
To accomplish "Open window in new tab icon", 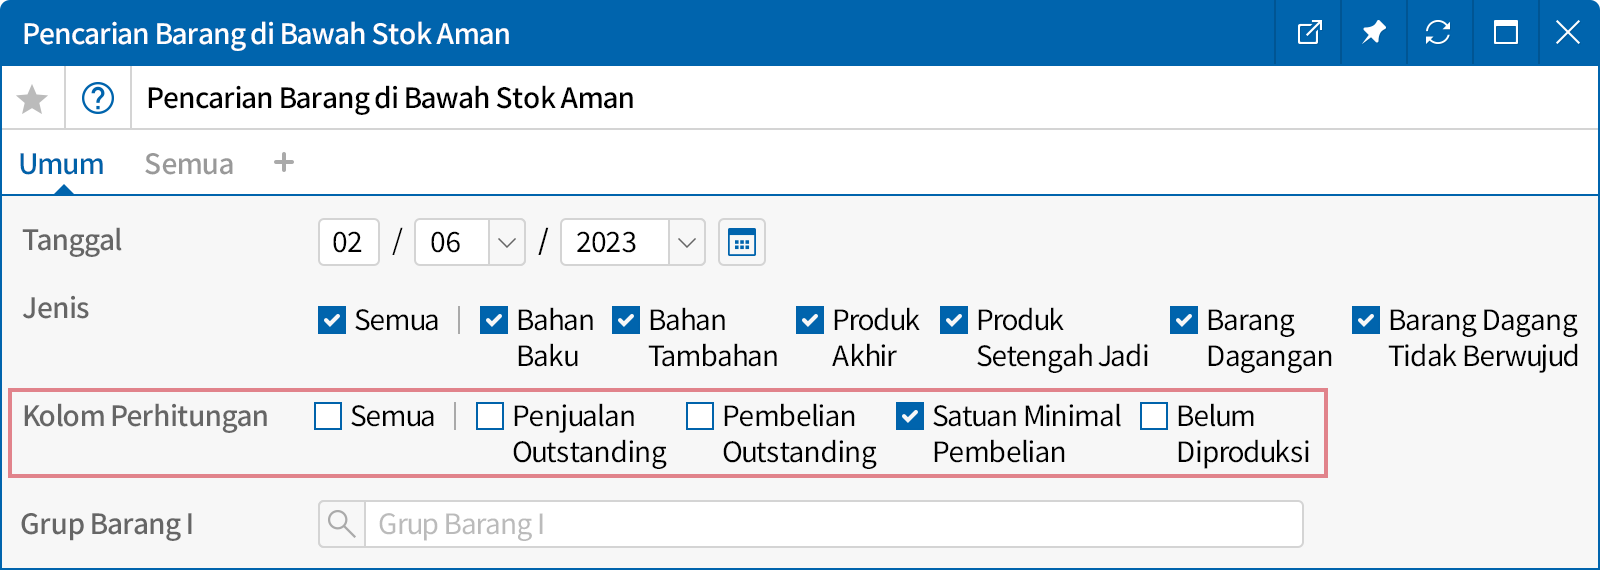I will [1309, 33].
